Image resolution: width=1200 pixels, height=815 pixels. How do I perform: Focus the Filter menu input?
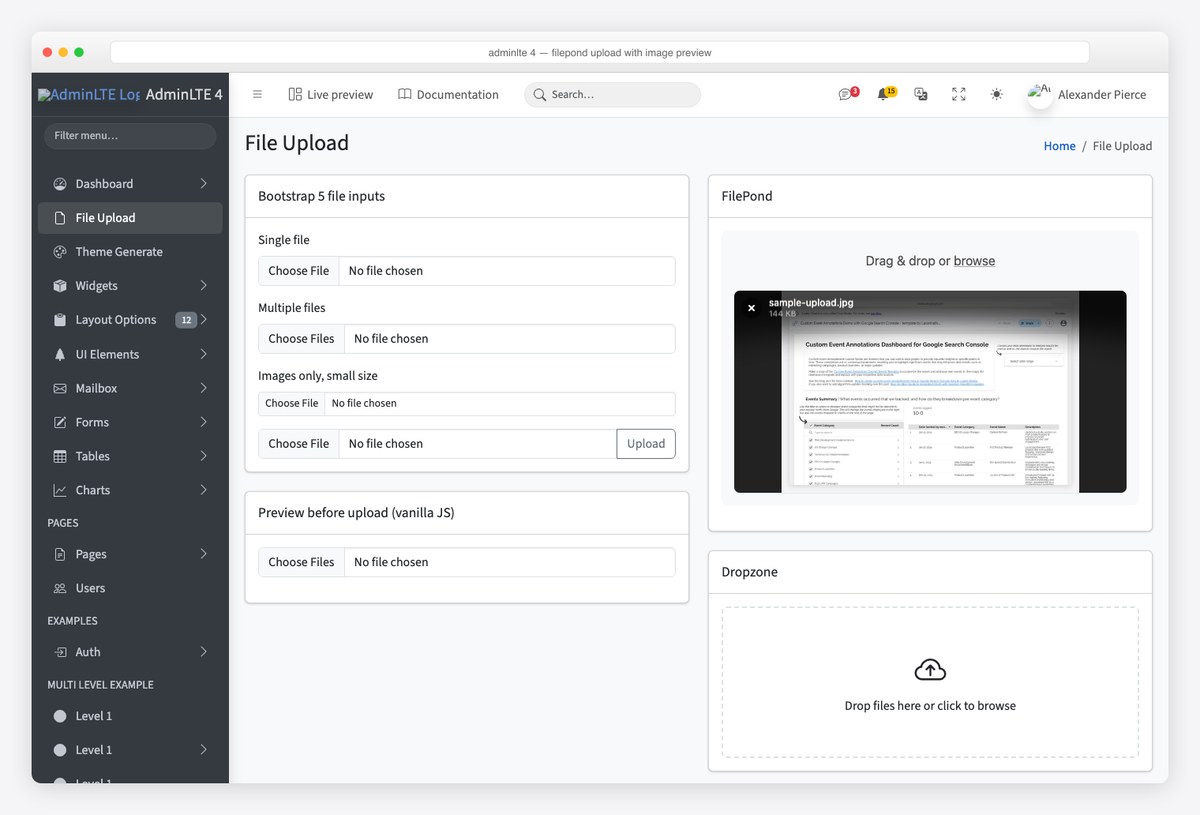tap(130, 136)
